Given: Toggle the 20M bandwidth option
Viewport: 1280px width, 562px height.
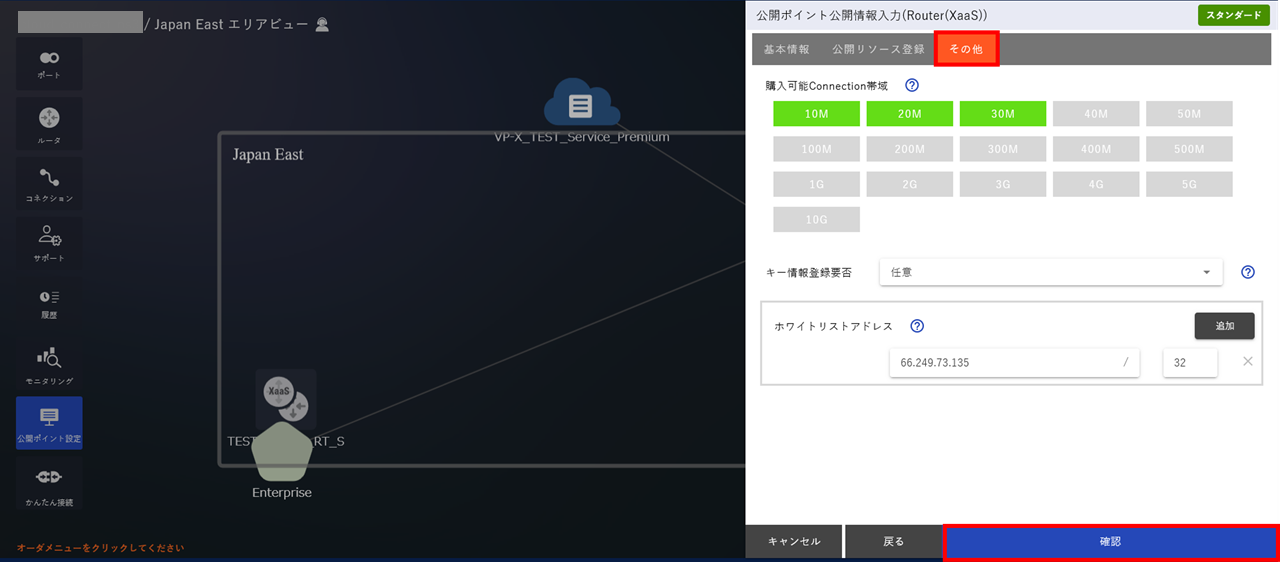Looking at the screenshot, I should pos(909,114).
